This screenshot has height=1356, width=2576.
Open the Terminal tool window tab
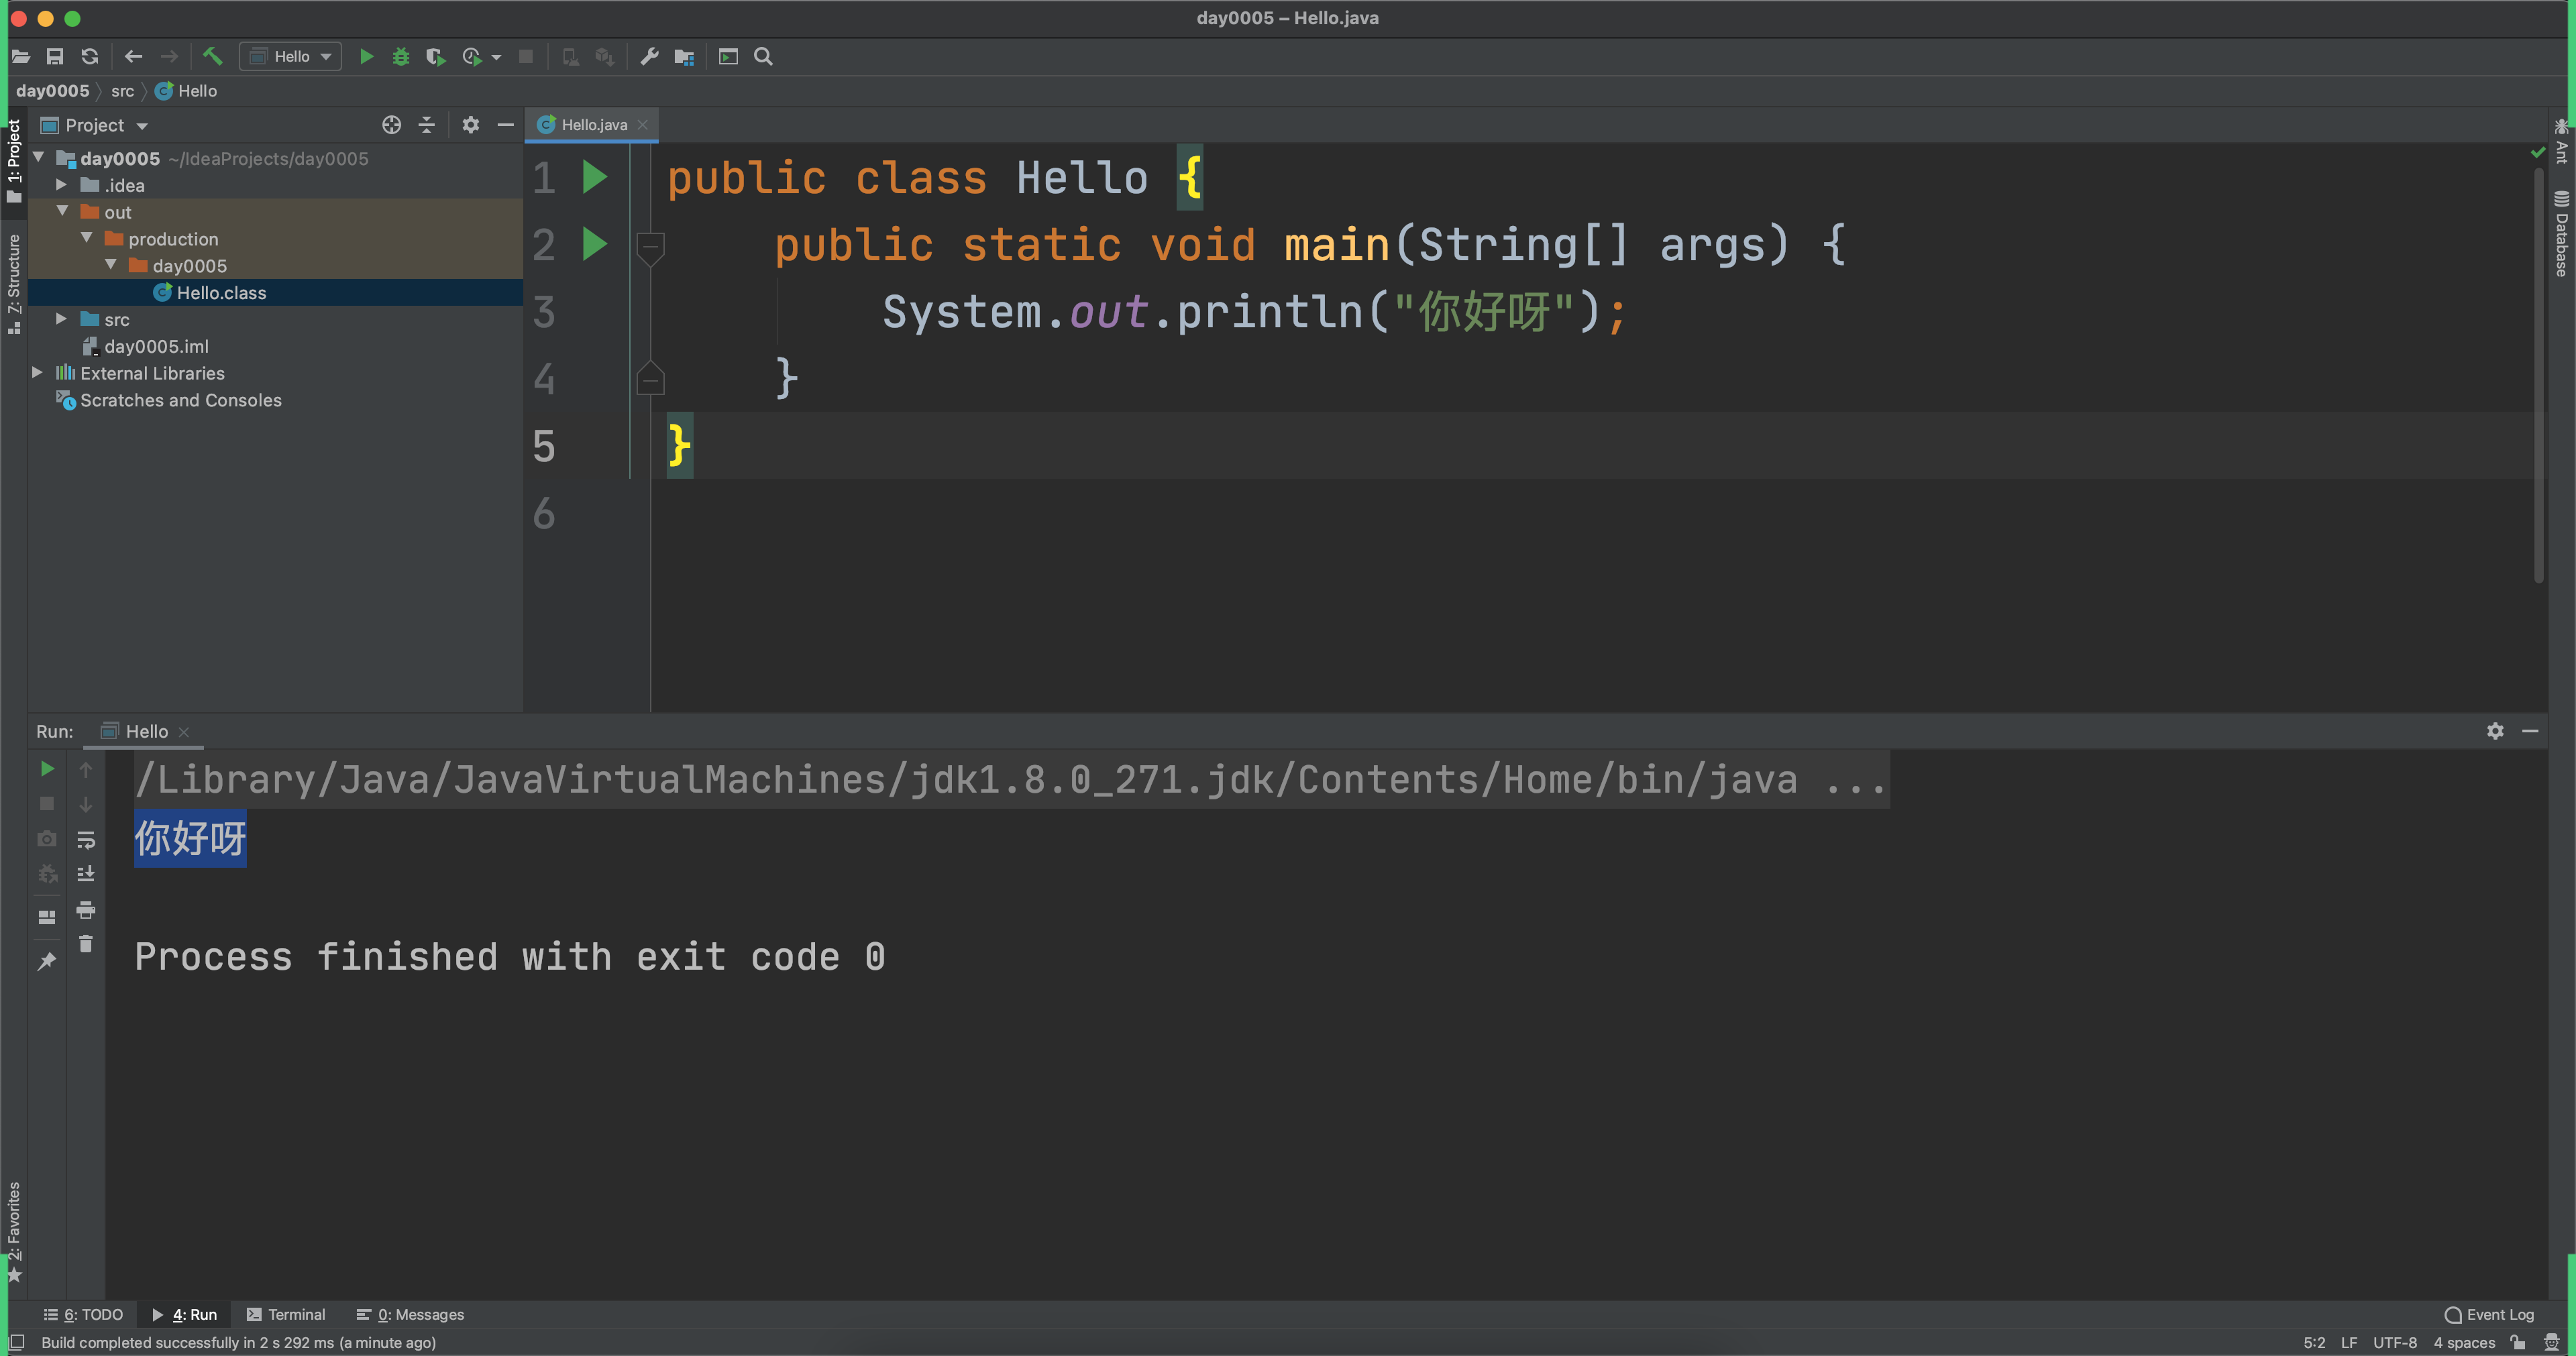[x=286, y=1314]
